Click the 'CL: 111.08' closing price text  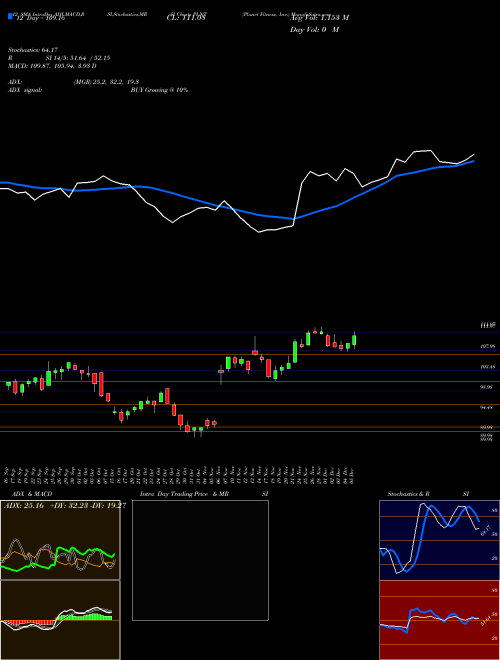click(184, 19)
